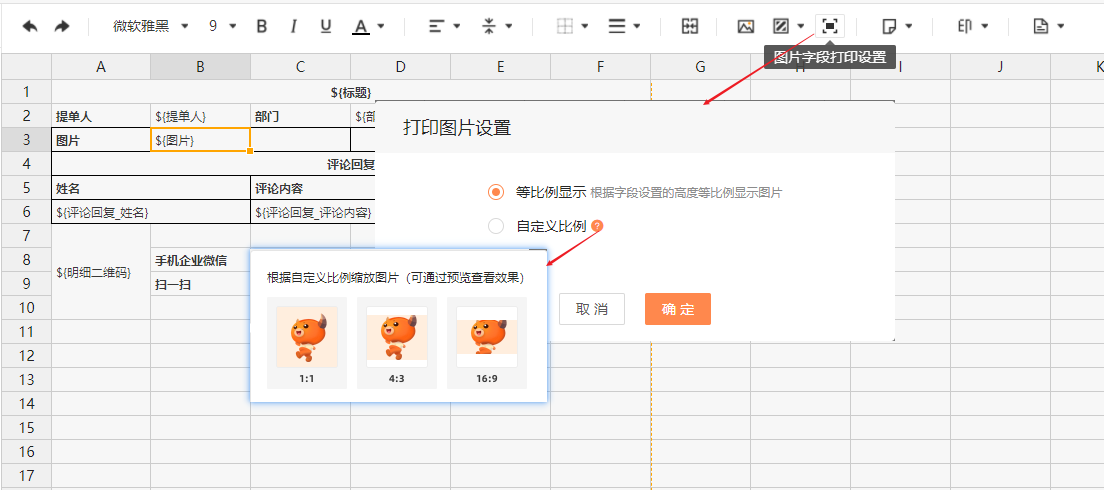Click the orange help icon beside 自定义比例
Image resolution: width=1104 pixels, height=490 pixels.
(x=597, y=226)
